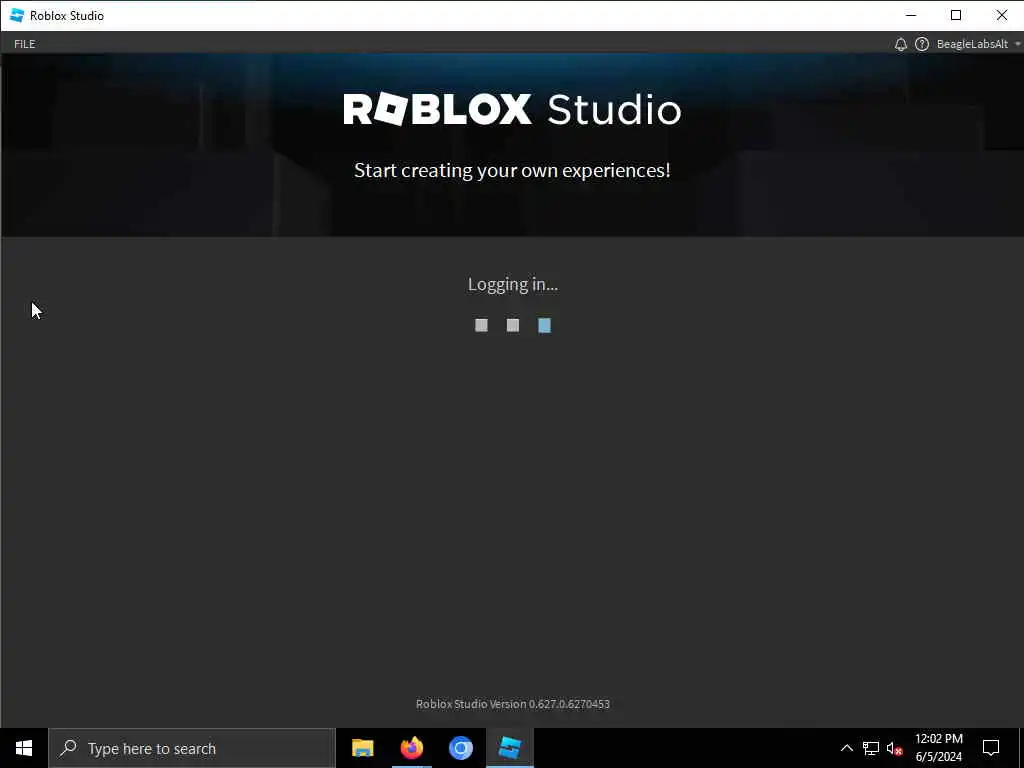Open Chrome from the taskbar
Image resolution: width=1024 pixels, height=768 pixels.
pyautogui.click(x=460, y=748)
